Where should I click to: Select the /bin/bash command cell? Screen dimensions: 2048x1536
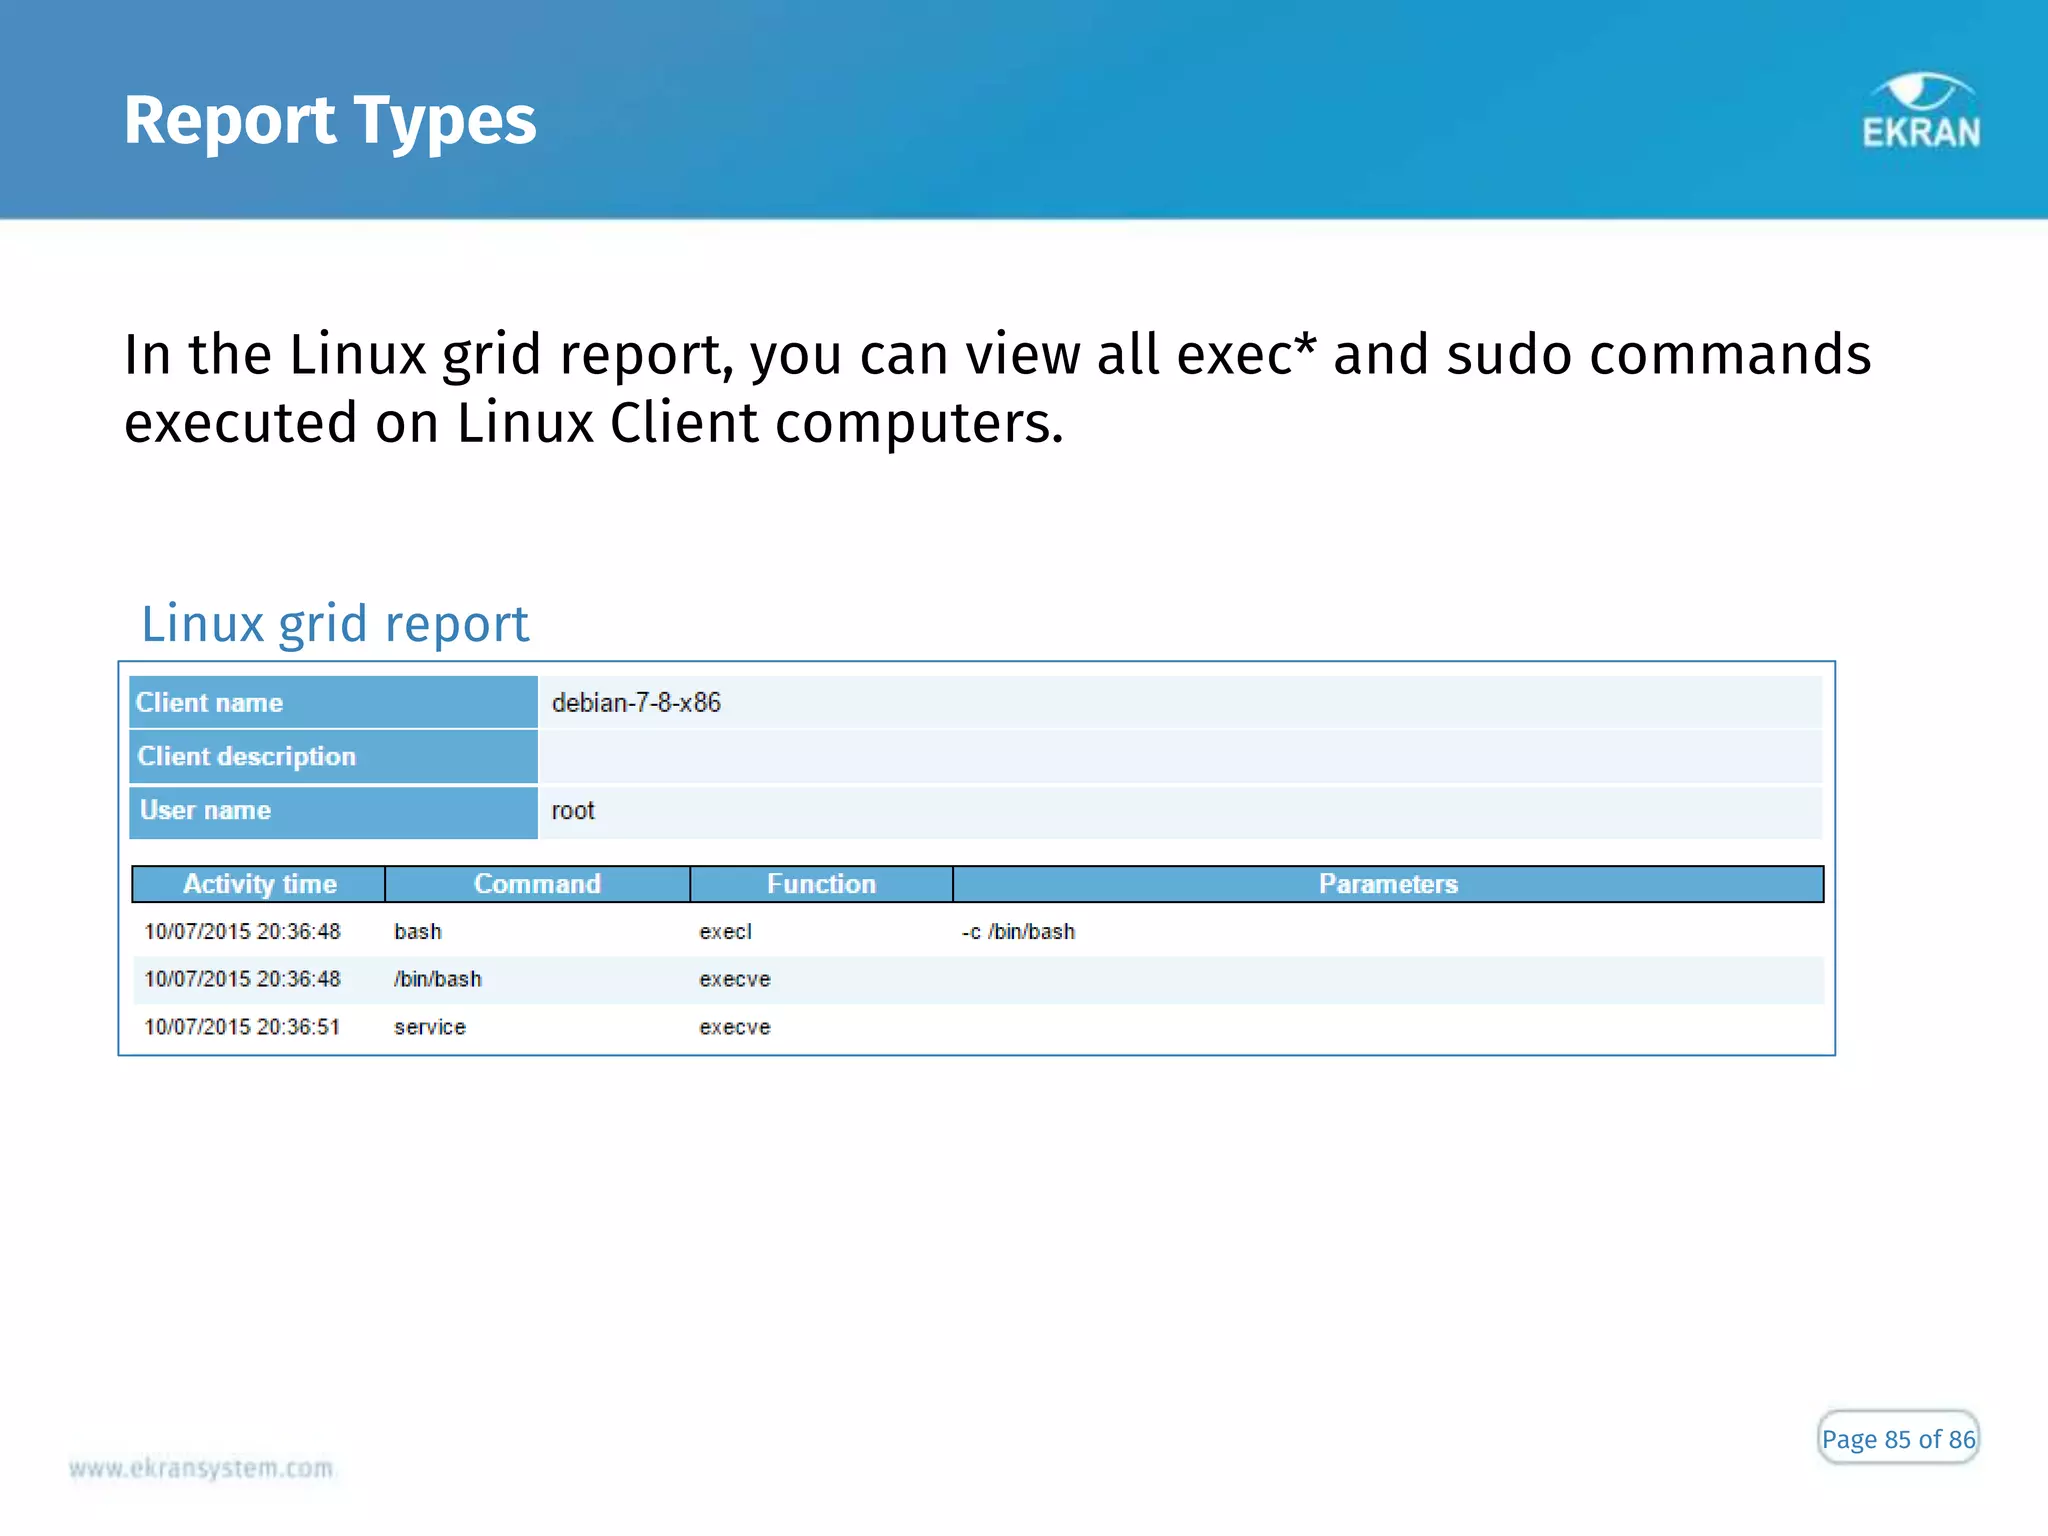click(438, 979)
